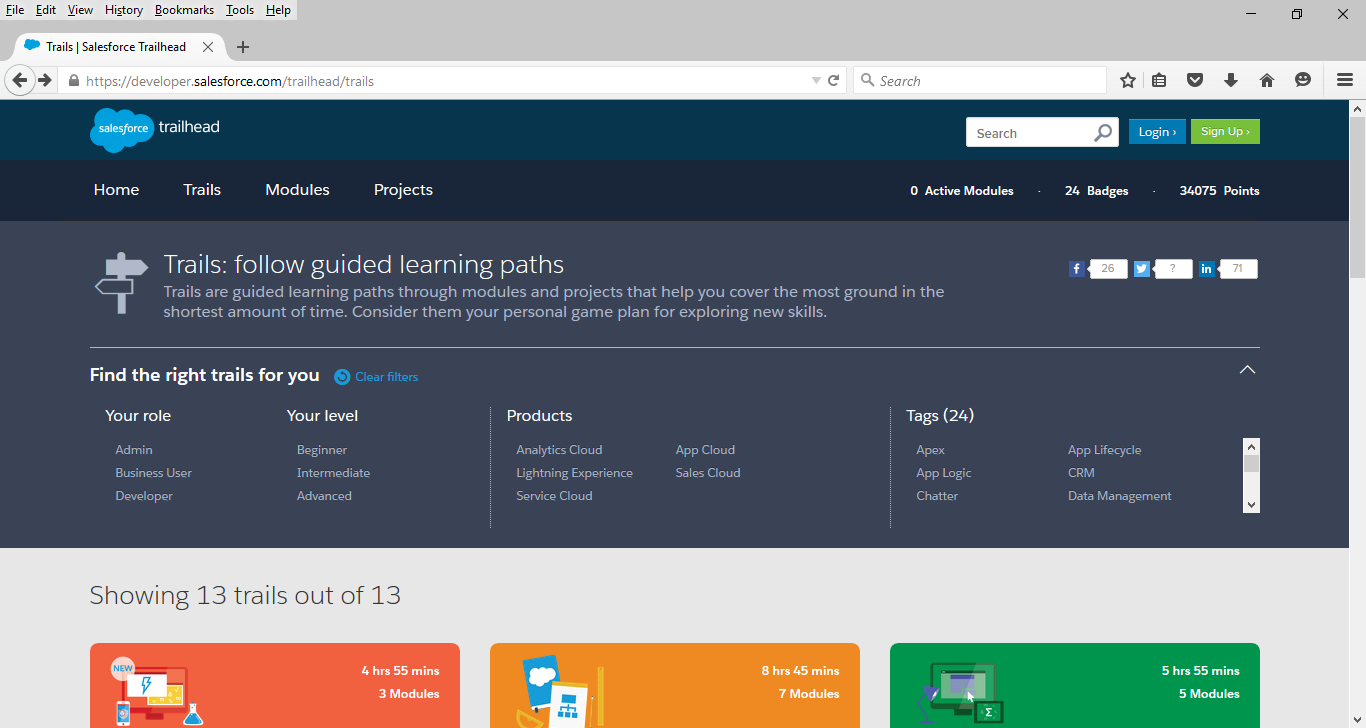This screenshot has width=1366, height=728.
Task: Open the Edit menu
Action: 46,10
